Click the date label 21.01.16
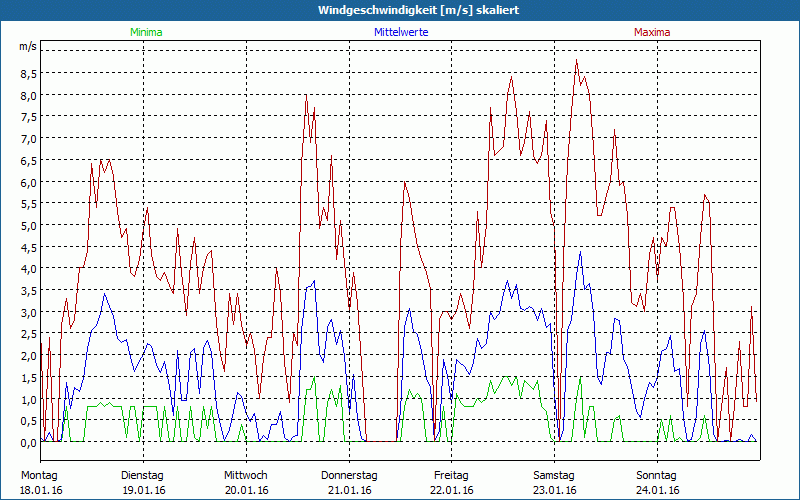Image resolution: width=800 pixels, height=500 pixels. click(349, 490)
